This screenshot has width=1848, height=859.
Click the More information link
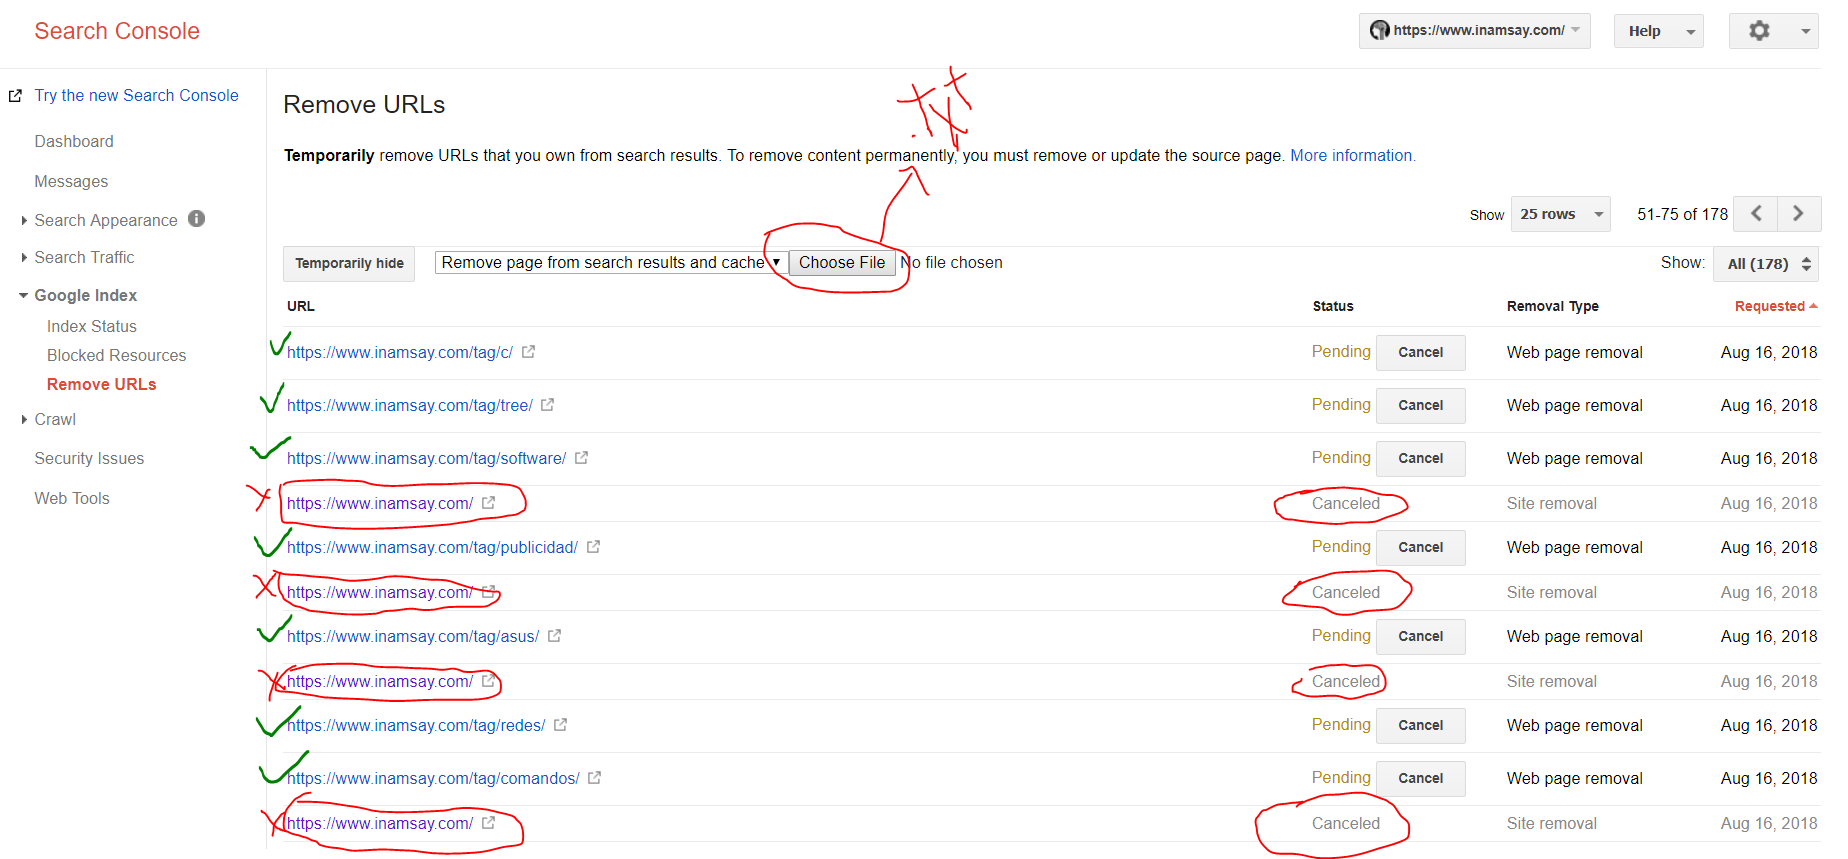point(1352,156)
